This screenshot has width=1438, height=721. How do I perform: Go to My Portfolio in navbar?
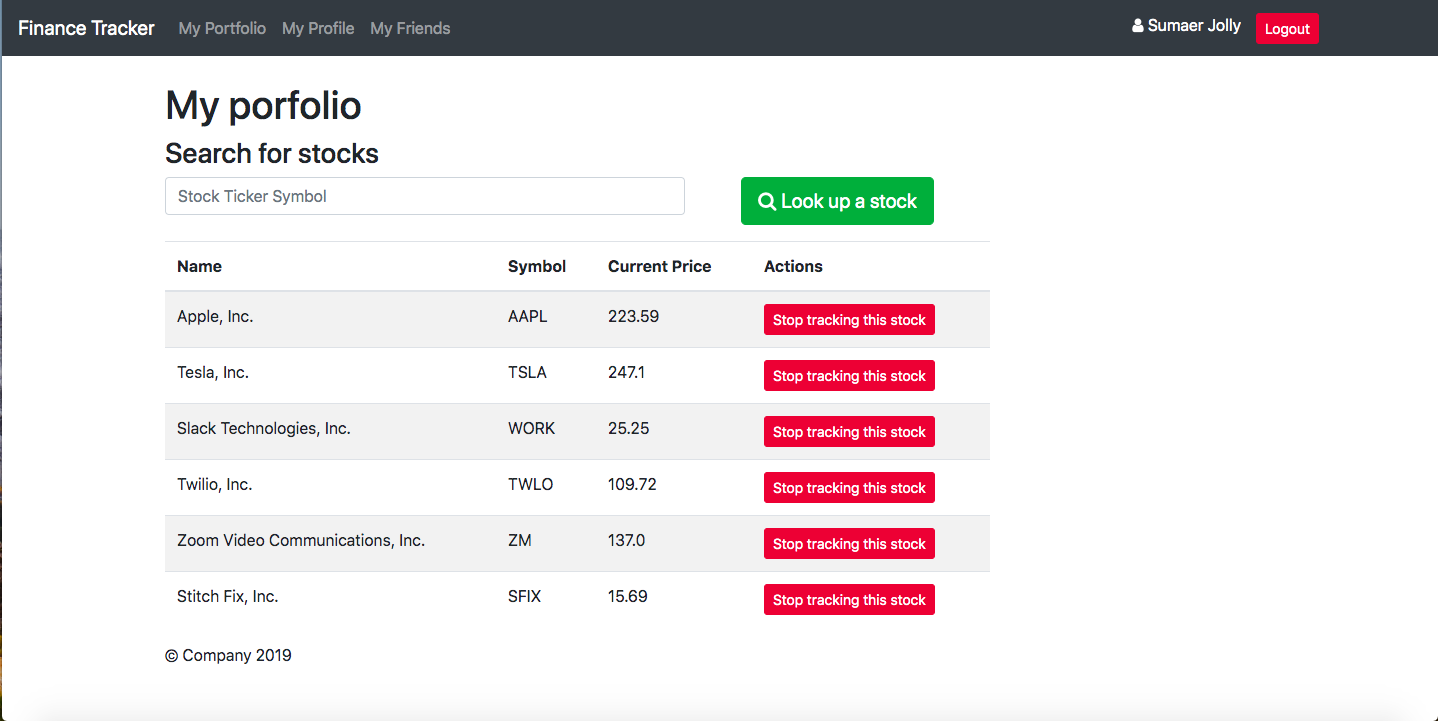point(222,28)
